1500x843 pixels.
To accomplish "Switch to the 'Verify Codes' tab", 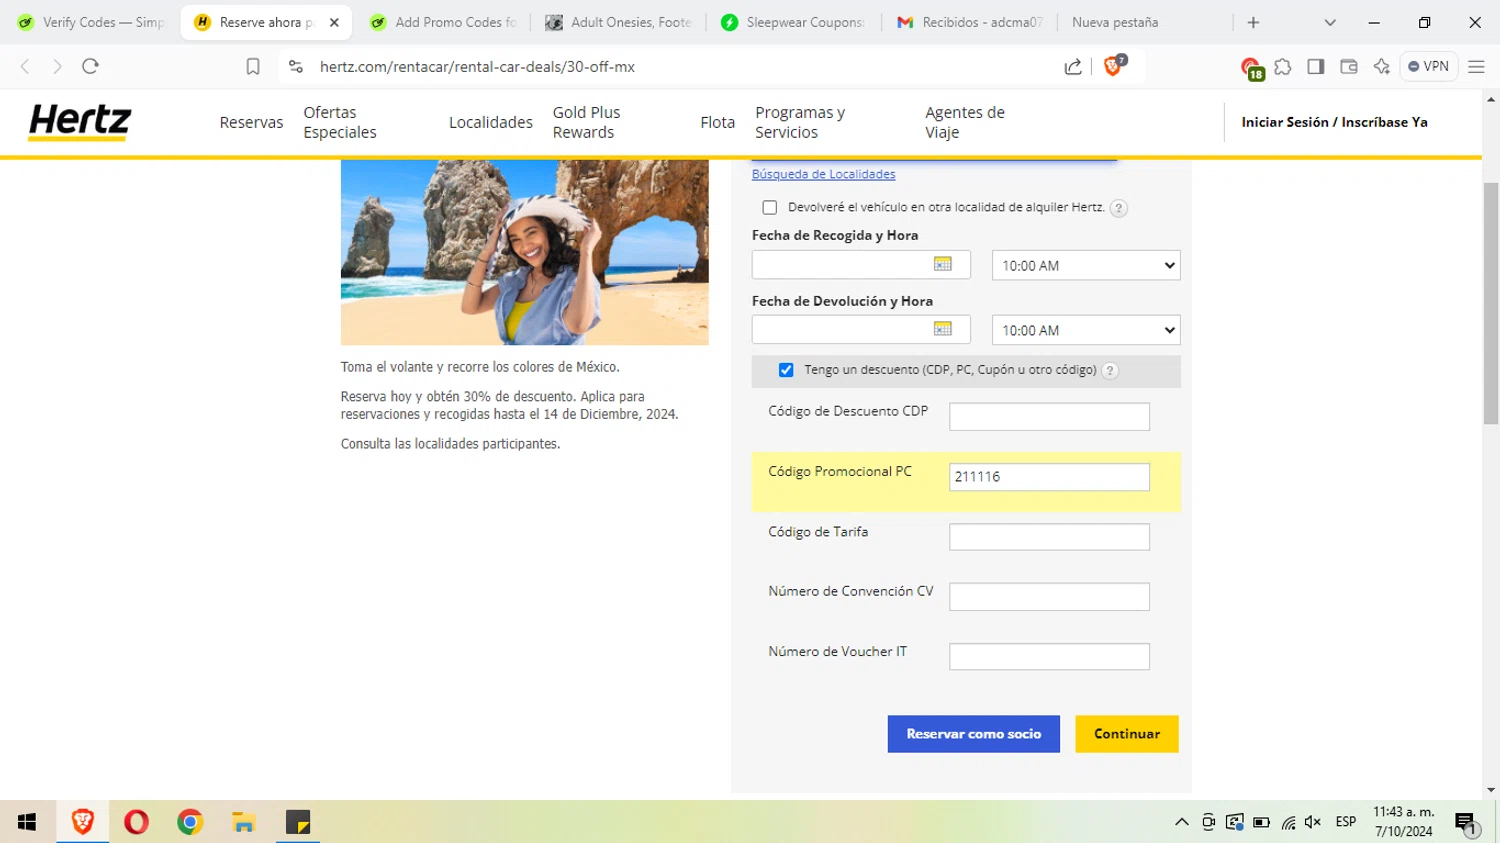I will click(x=90, y=22).
